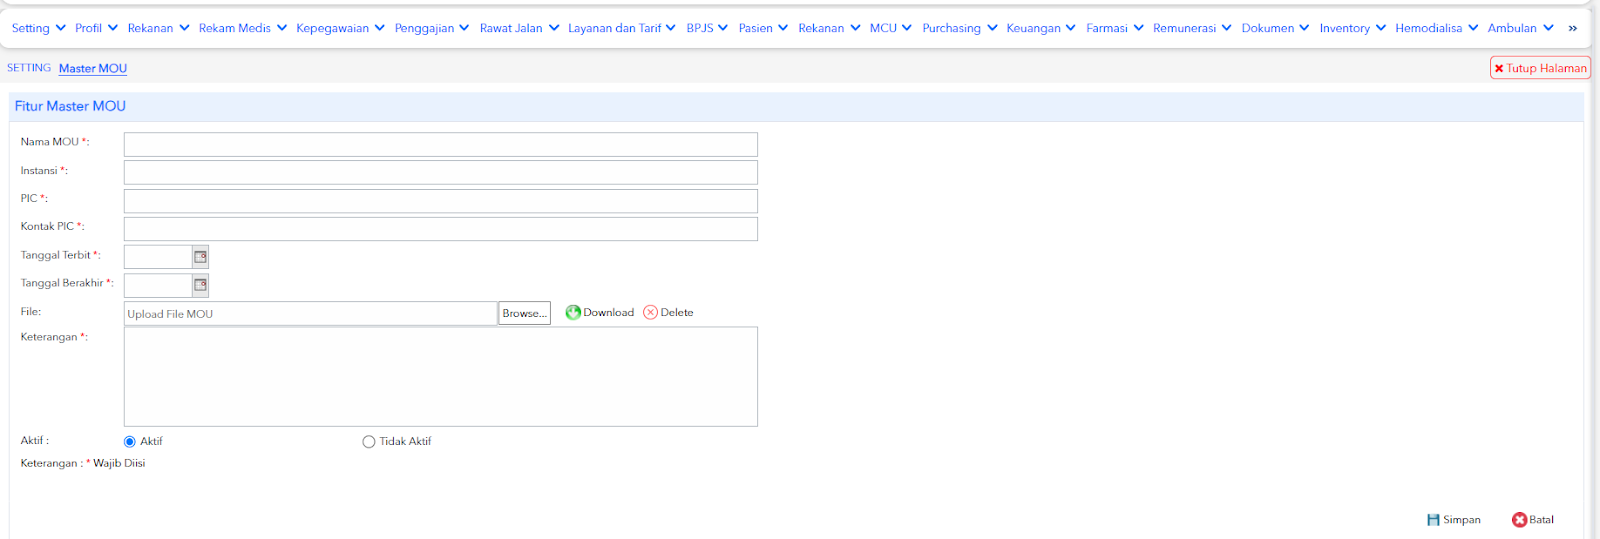
Task: Click the Tanggal Berakhir date field
Action: point(158,285)
